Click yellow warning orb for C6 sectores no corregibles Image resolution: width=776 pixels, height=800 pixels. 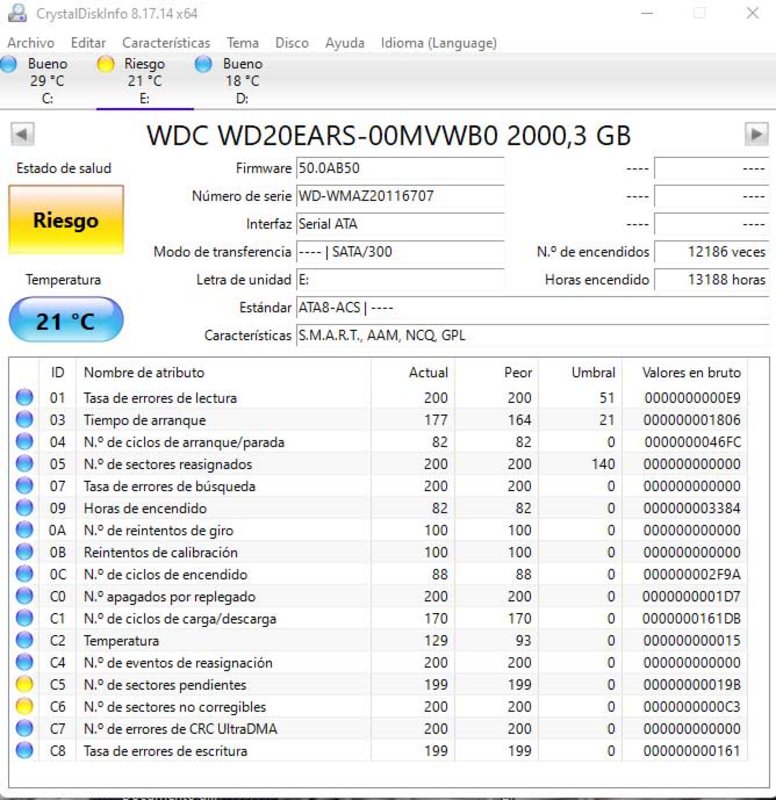coord(24,706)
